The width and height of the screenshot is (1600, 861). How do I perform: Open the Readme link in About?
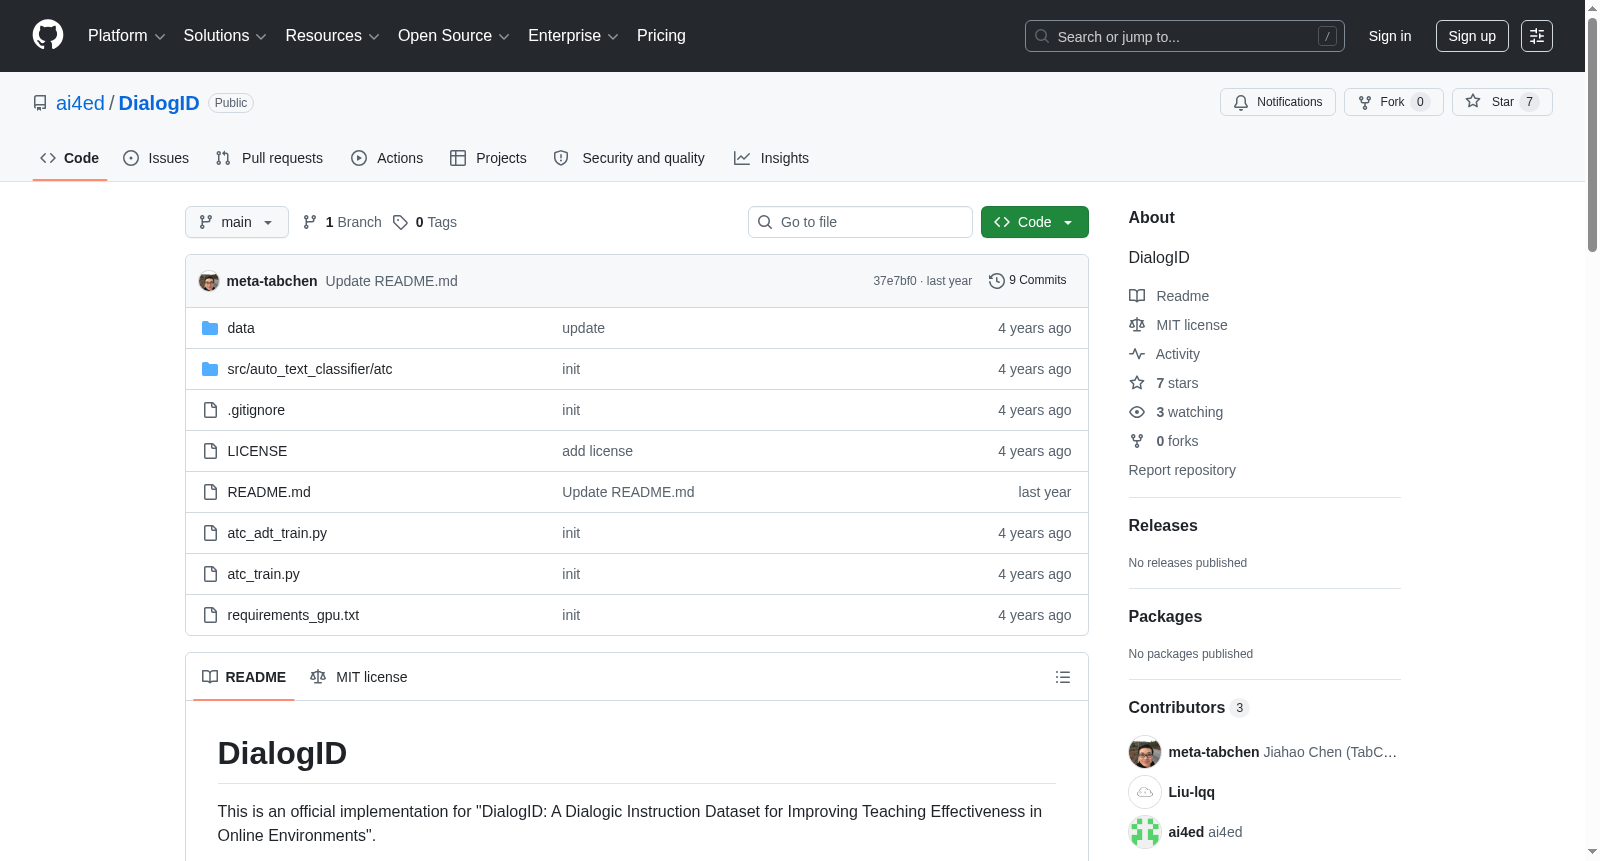(x=1169, y=296)
